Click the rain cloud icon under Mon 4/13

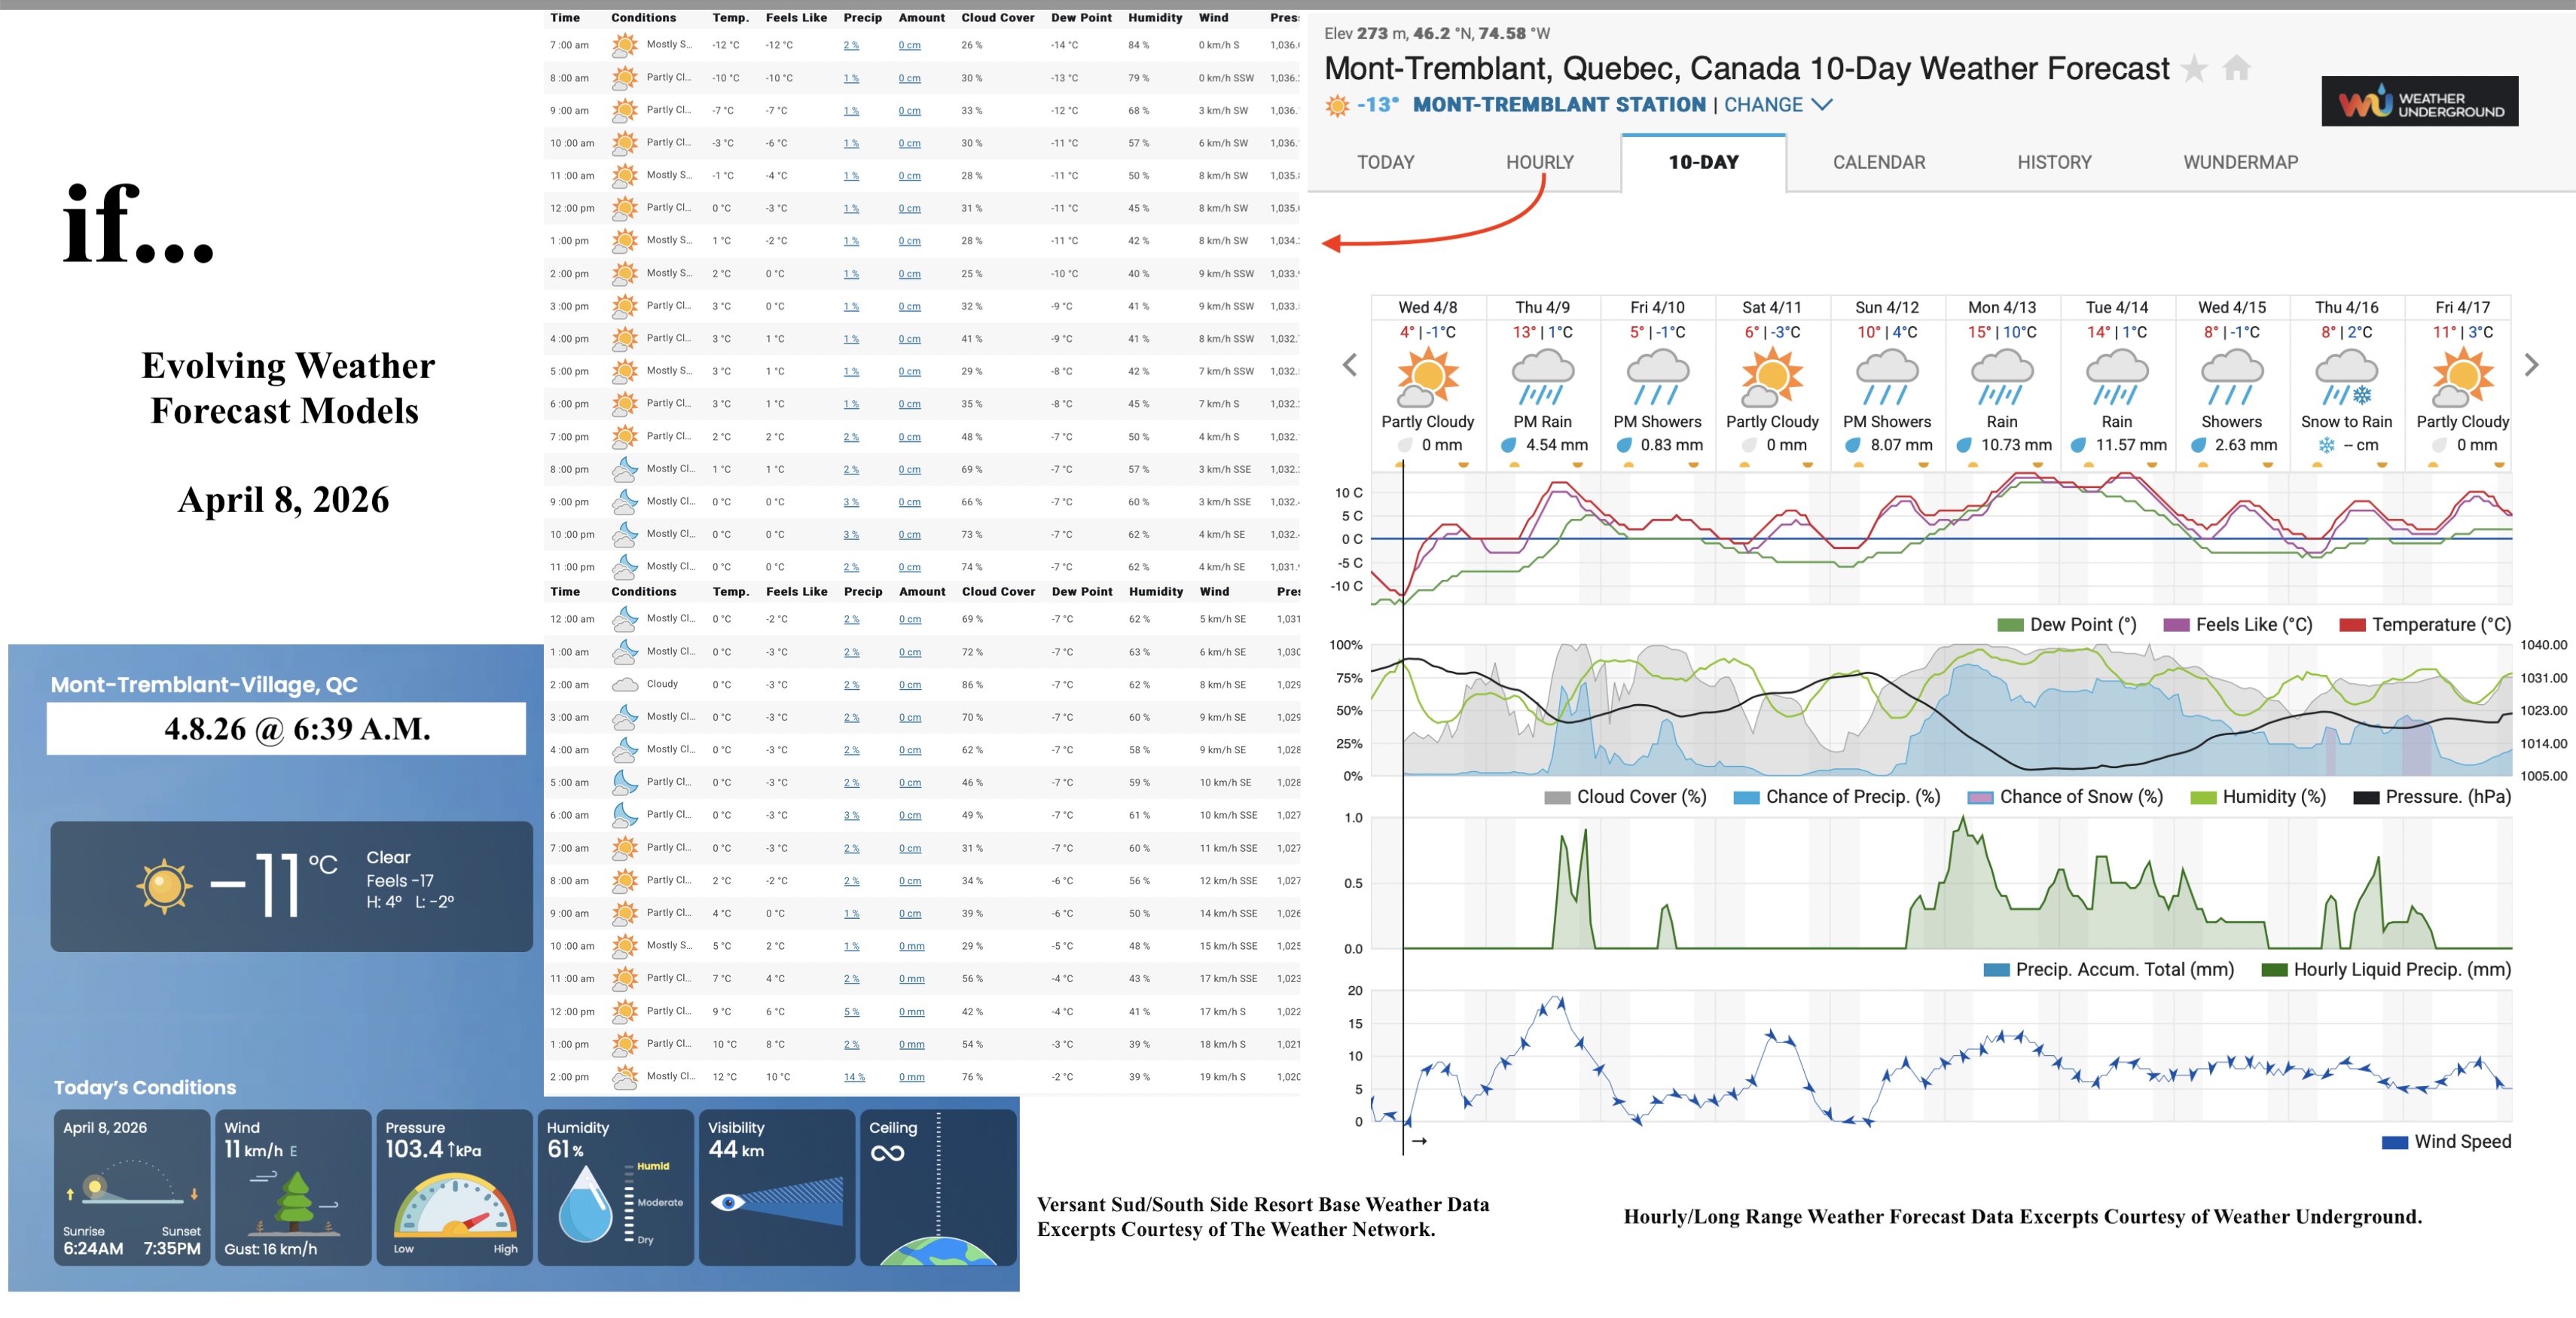point(2002,375)
